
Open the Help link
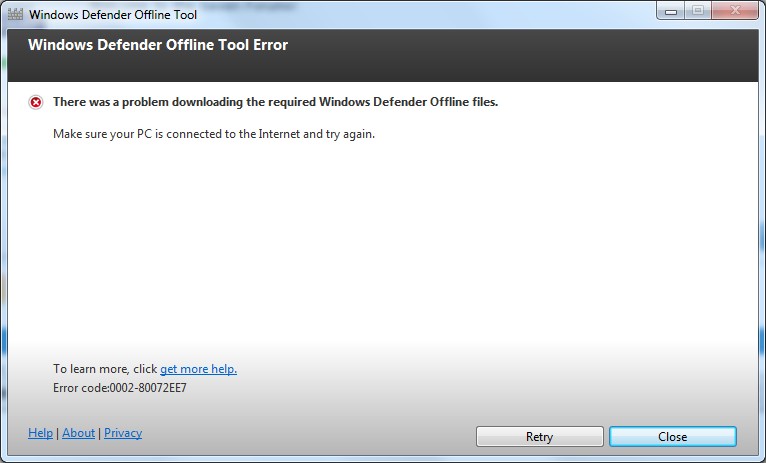point(41,433)
